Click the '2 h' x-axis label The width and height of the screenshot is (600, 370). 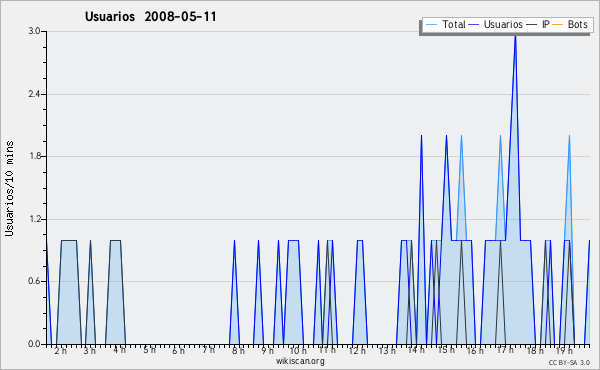[60, 350]
